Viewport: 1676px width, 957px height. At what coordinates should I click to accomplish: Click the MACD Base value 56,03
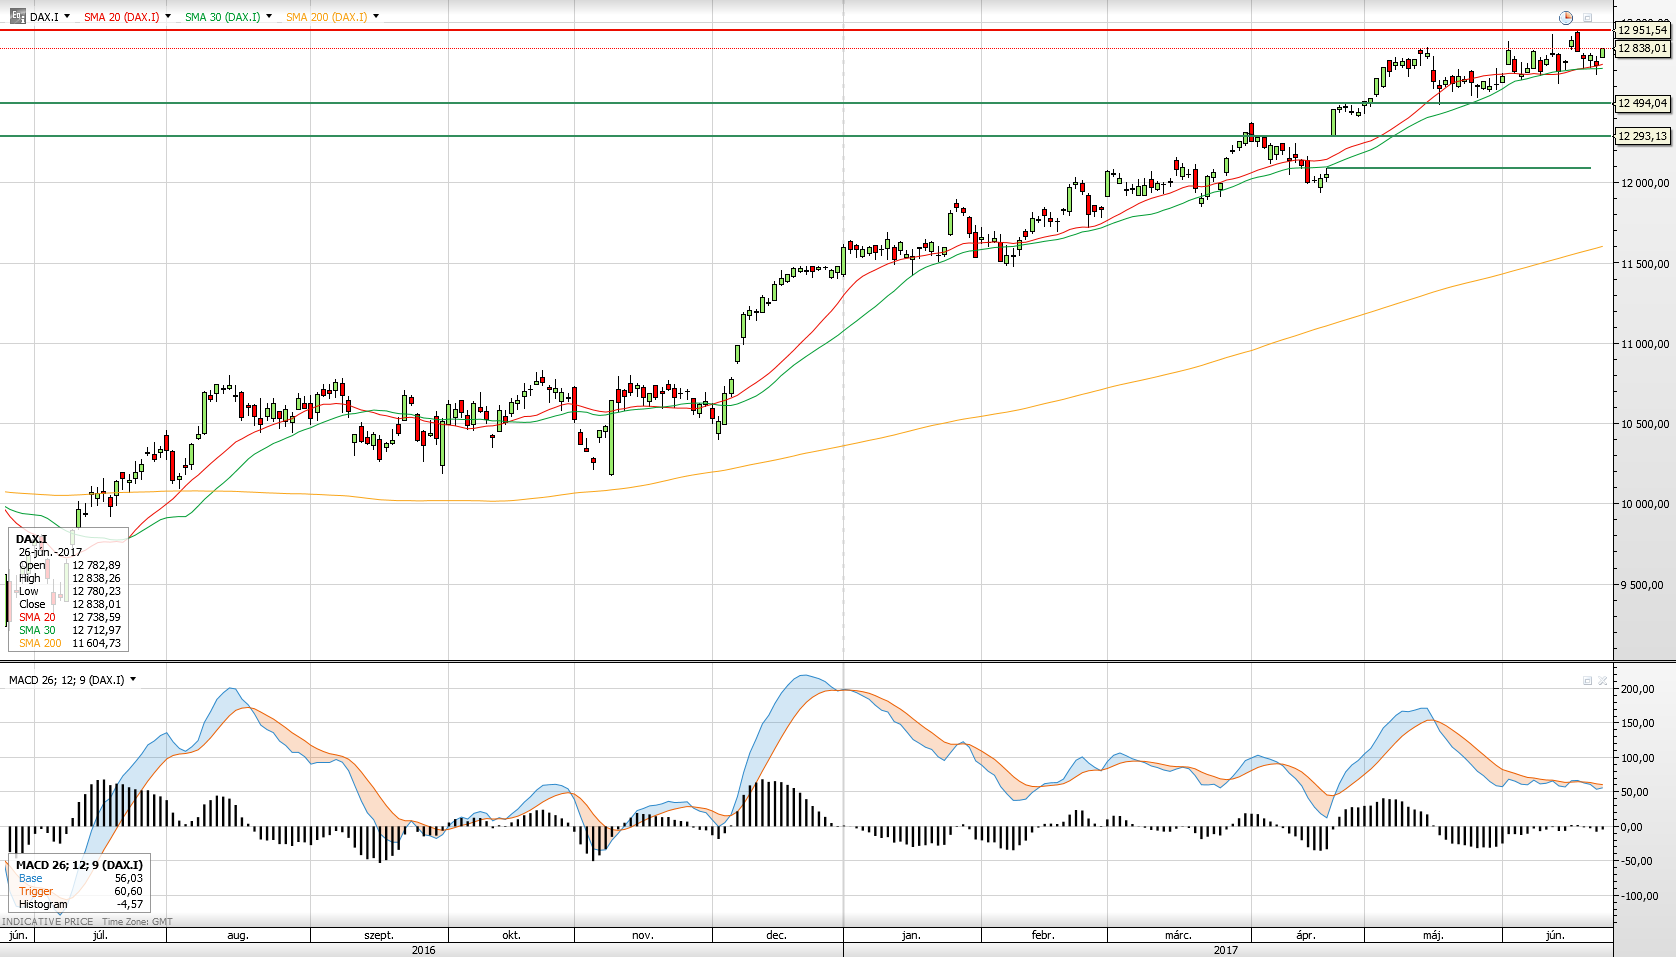(128, 878)
